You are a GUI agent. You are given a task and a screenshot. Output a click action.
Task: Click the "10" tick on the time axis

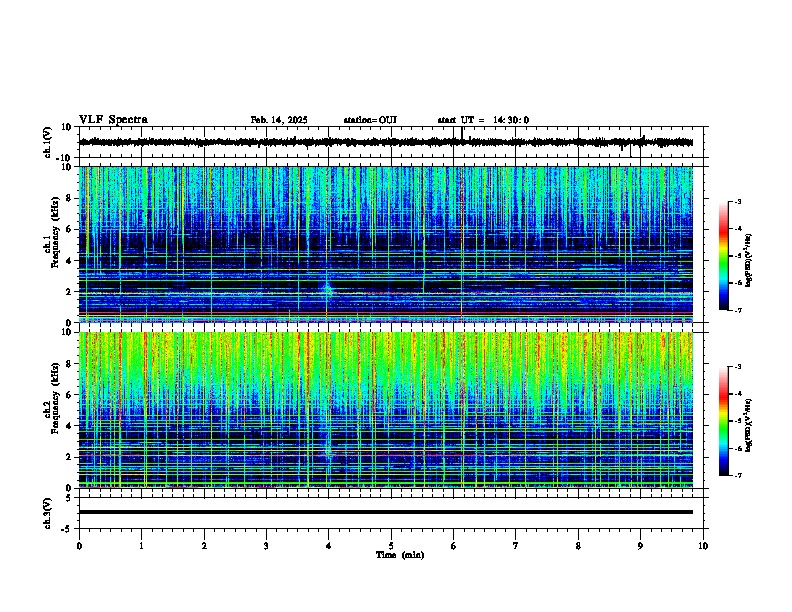703,546
